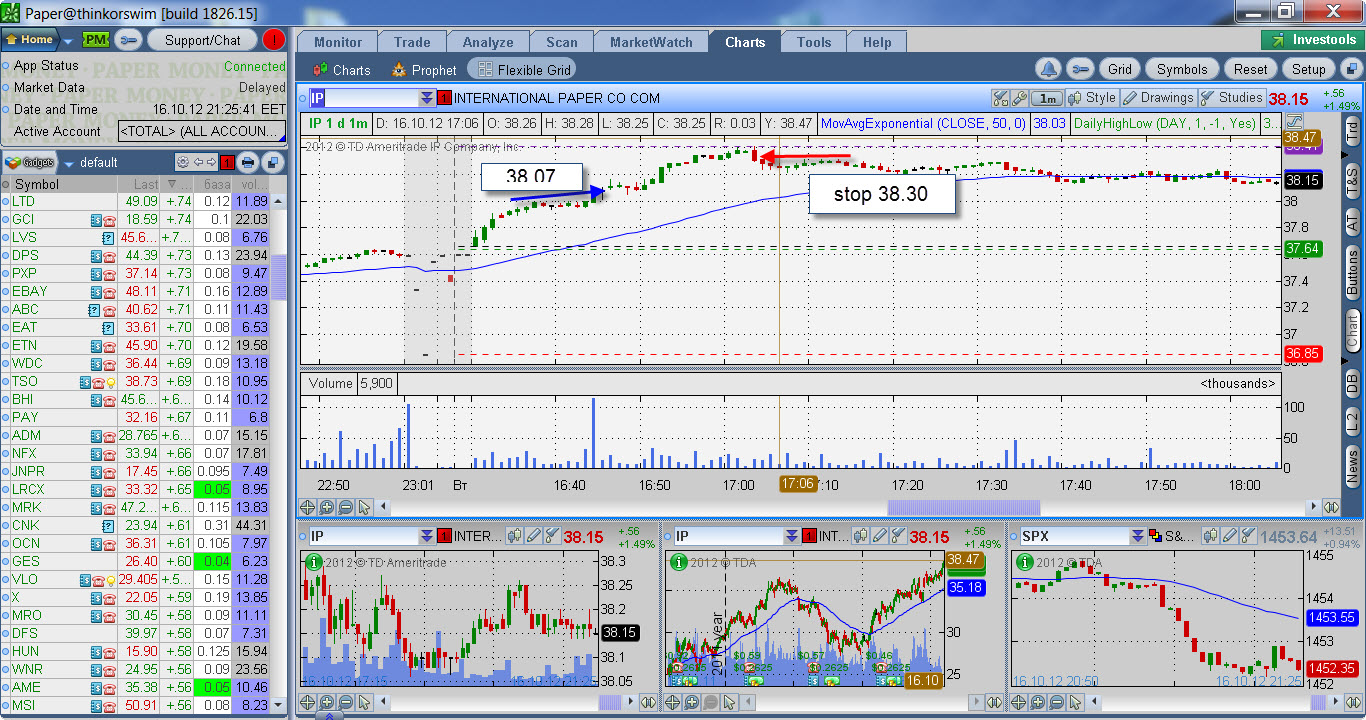Image resolution: width=1366 pixels, height=720 pixels.
Task: Open the News sidebar tab
Action: tap(1352, 468)
